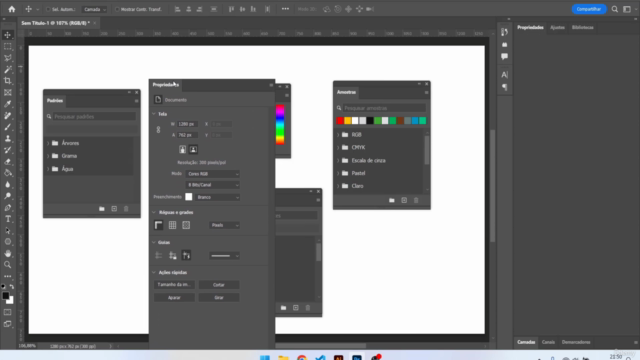Viewport: 640px width, 360px height.
Task: Switch to the Canais tab
Action: (548, 342)
